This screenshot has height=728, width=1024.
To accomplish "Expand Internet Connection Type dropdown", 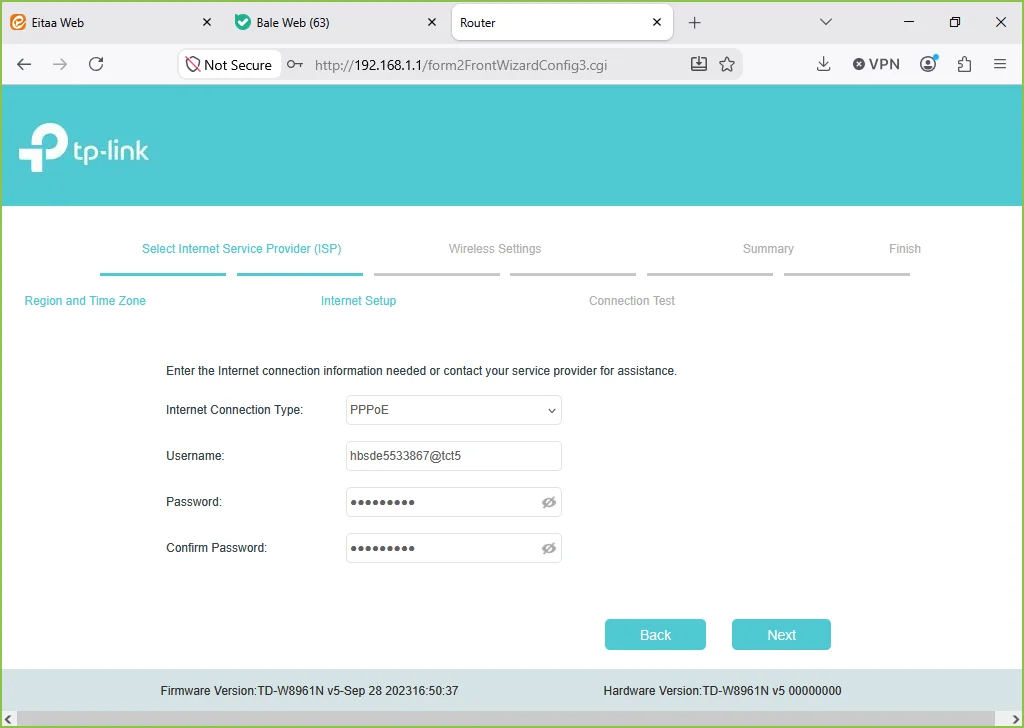I will (454, 410).
